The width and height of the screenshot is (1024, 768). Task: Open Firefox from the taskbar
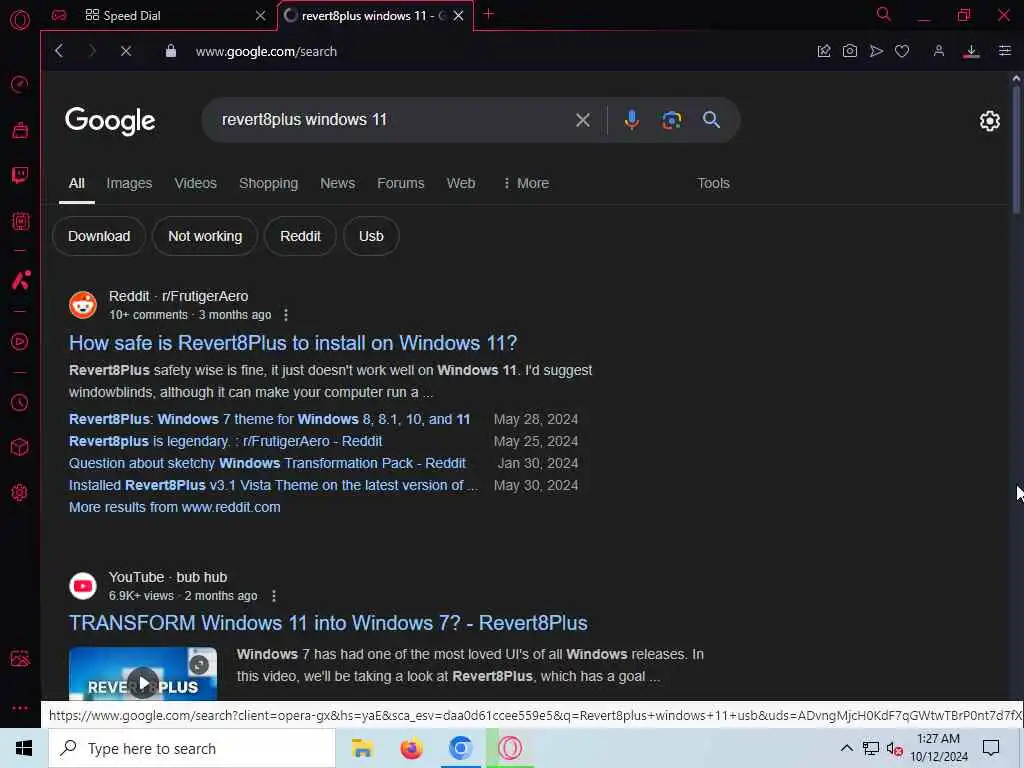click(411, 748)
